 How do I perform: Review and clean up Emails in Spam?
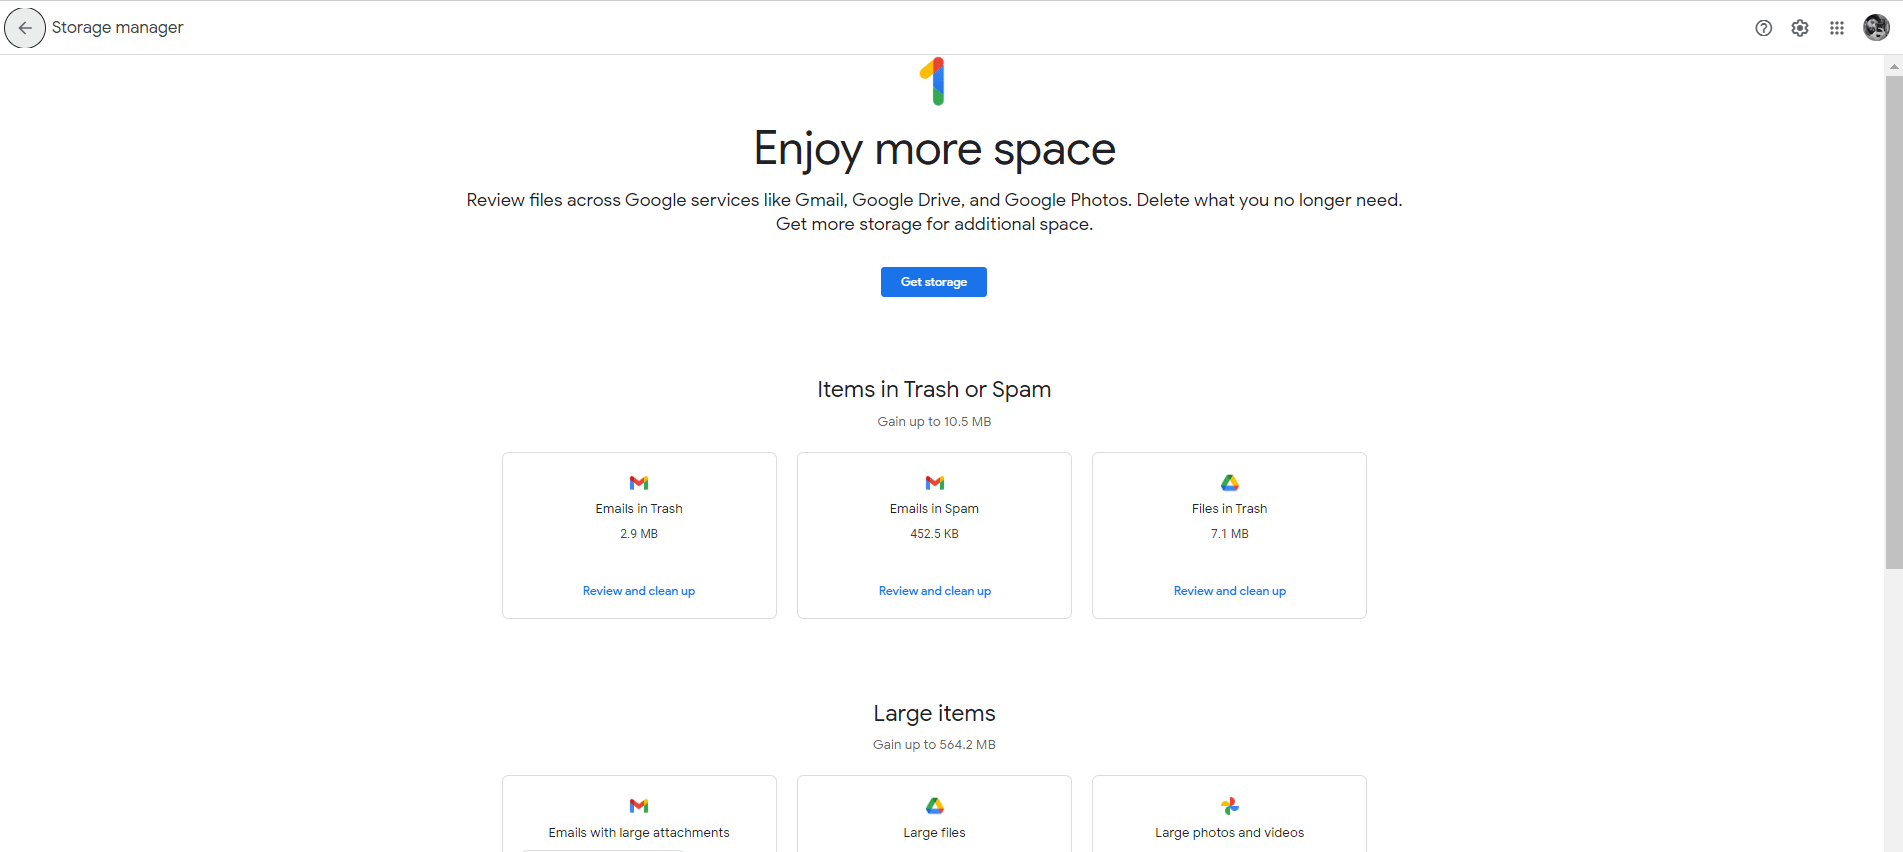coord(934,591)
